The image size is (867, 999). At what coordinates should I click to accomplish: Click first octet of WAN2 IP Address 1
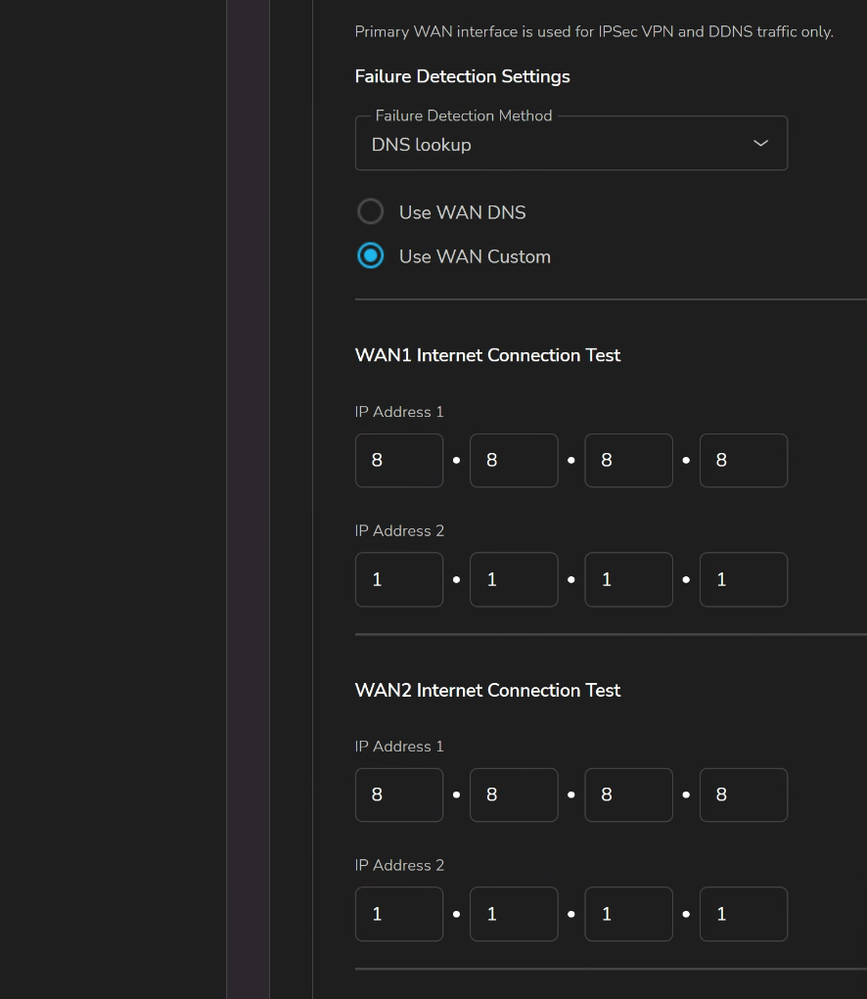click(x=399, y=795)
